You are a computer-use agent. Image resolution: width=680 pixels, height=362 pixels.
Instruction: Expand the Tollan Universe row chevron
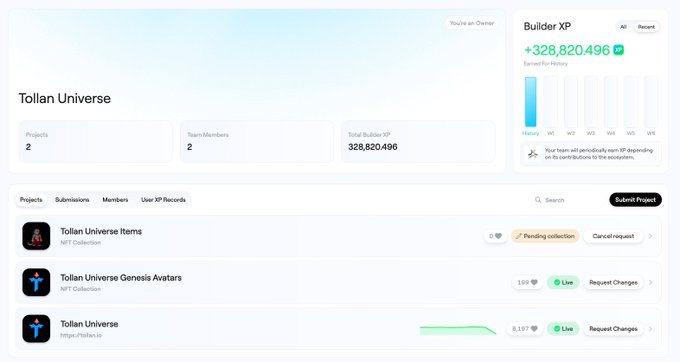tap(651, 329)
